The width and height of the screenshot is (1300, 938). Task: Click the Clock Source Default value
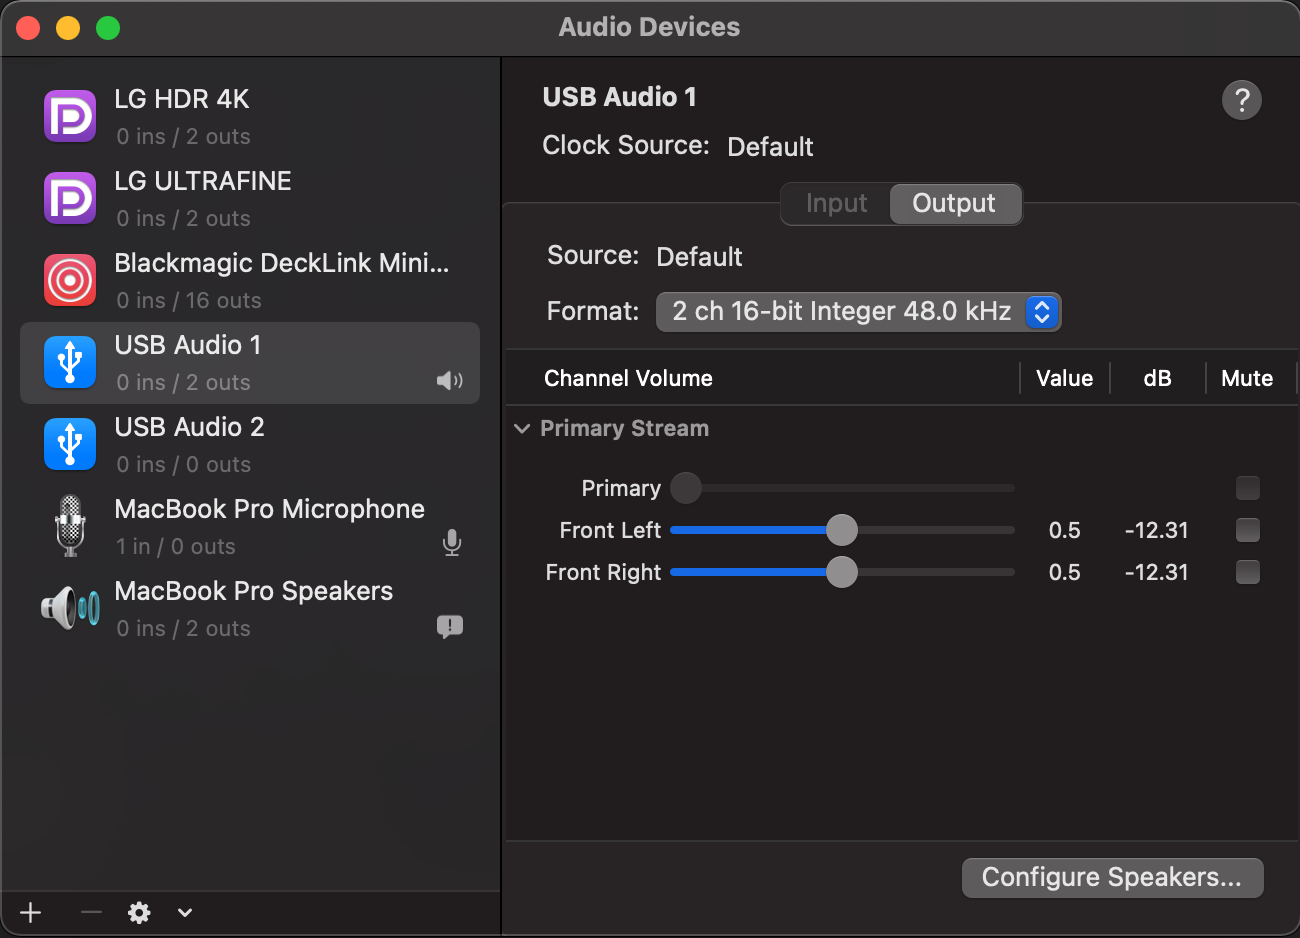(x=770, y=147)
